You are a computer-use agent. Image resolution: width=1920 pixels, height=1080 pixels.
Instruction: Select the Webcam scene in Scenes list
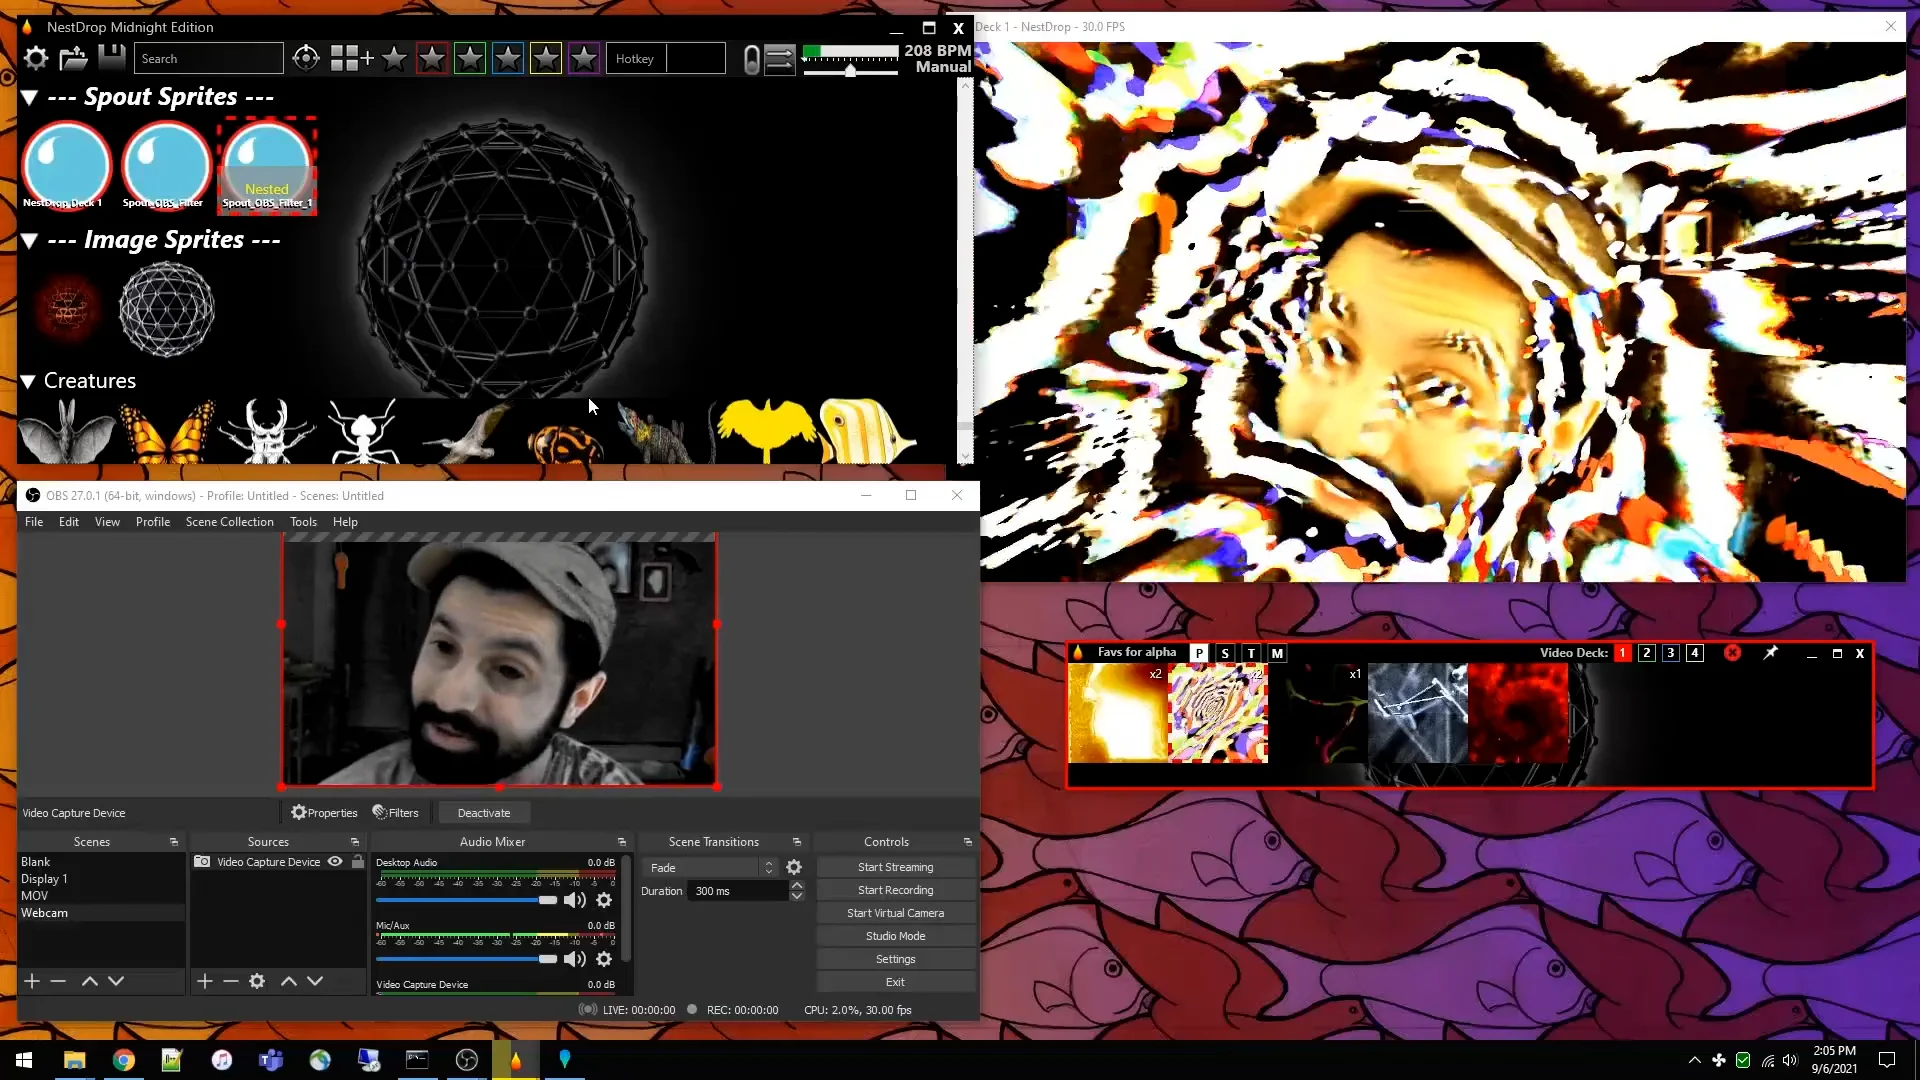tap(45, 912)
